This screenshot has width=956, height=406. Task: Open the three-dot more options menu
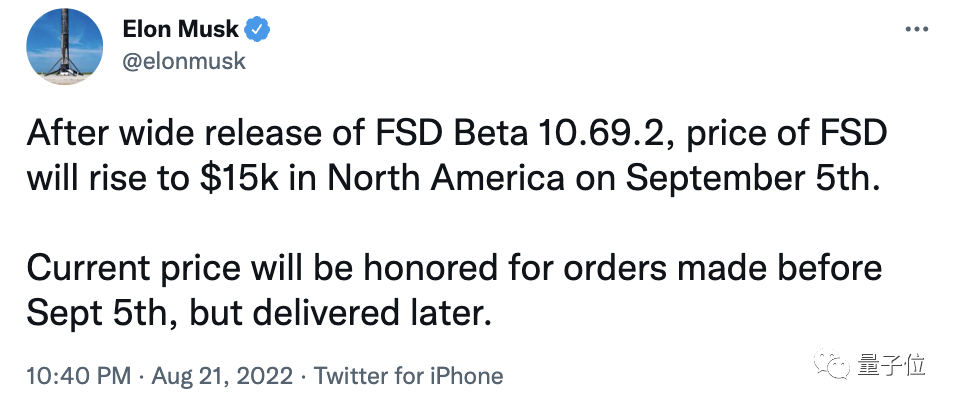tap(916, 31)
